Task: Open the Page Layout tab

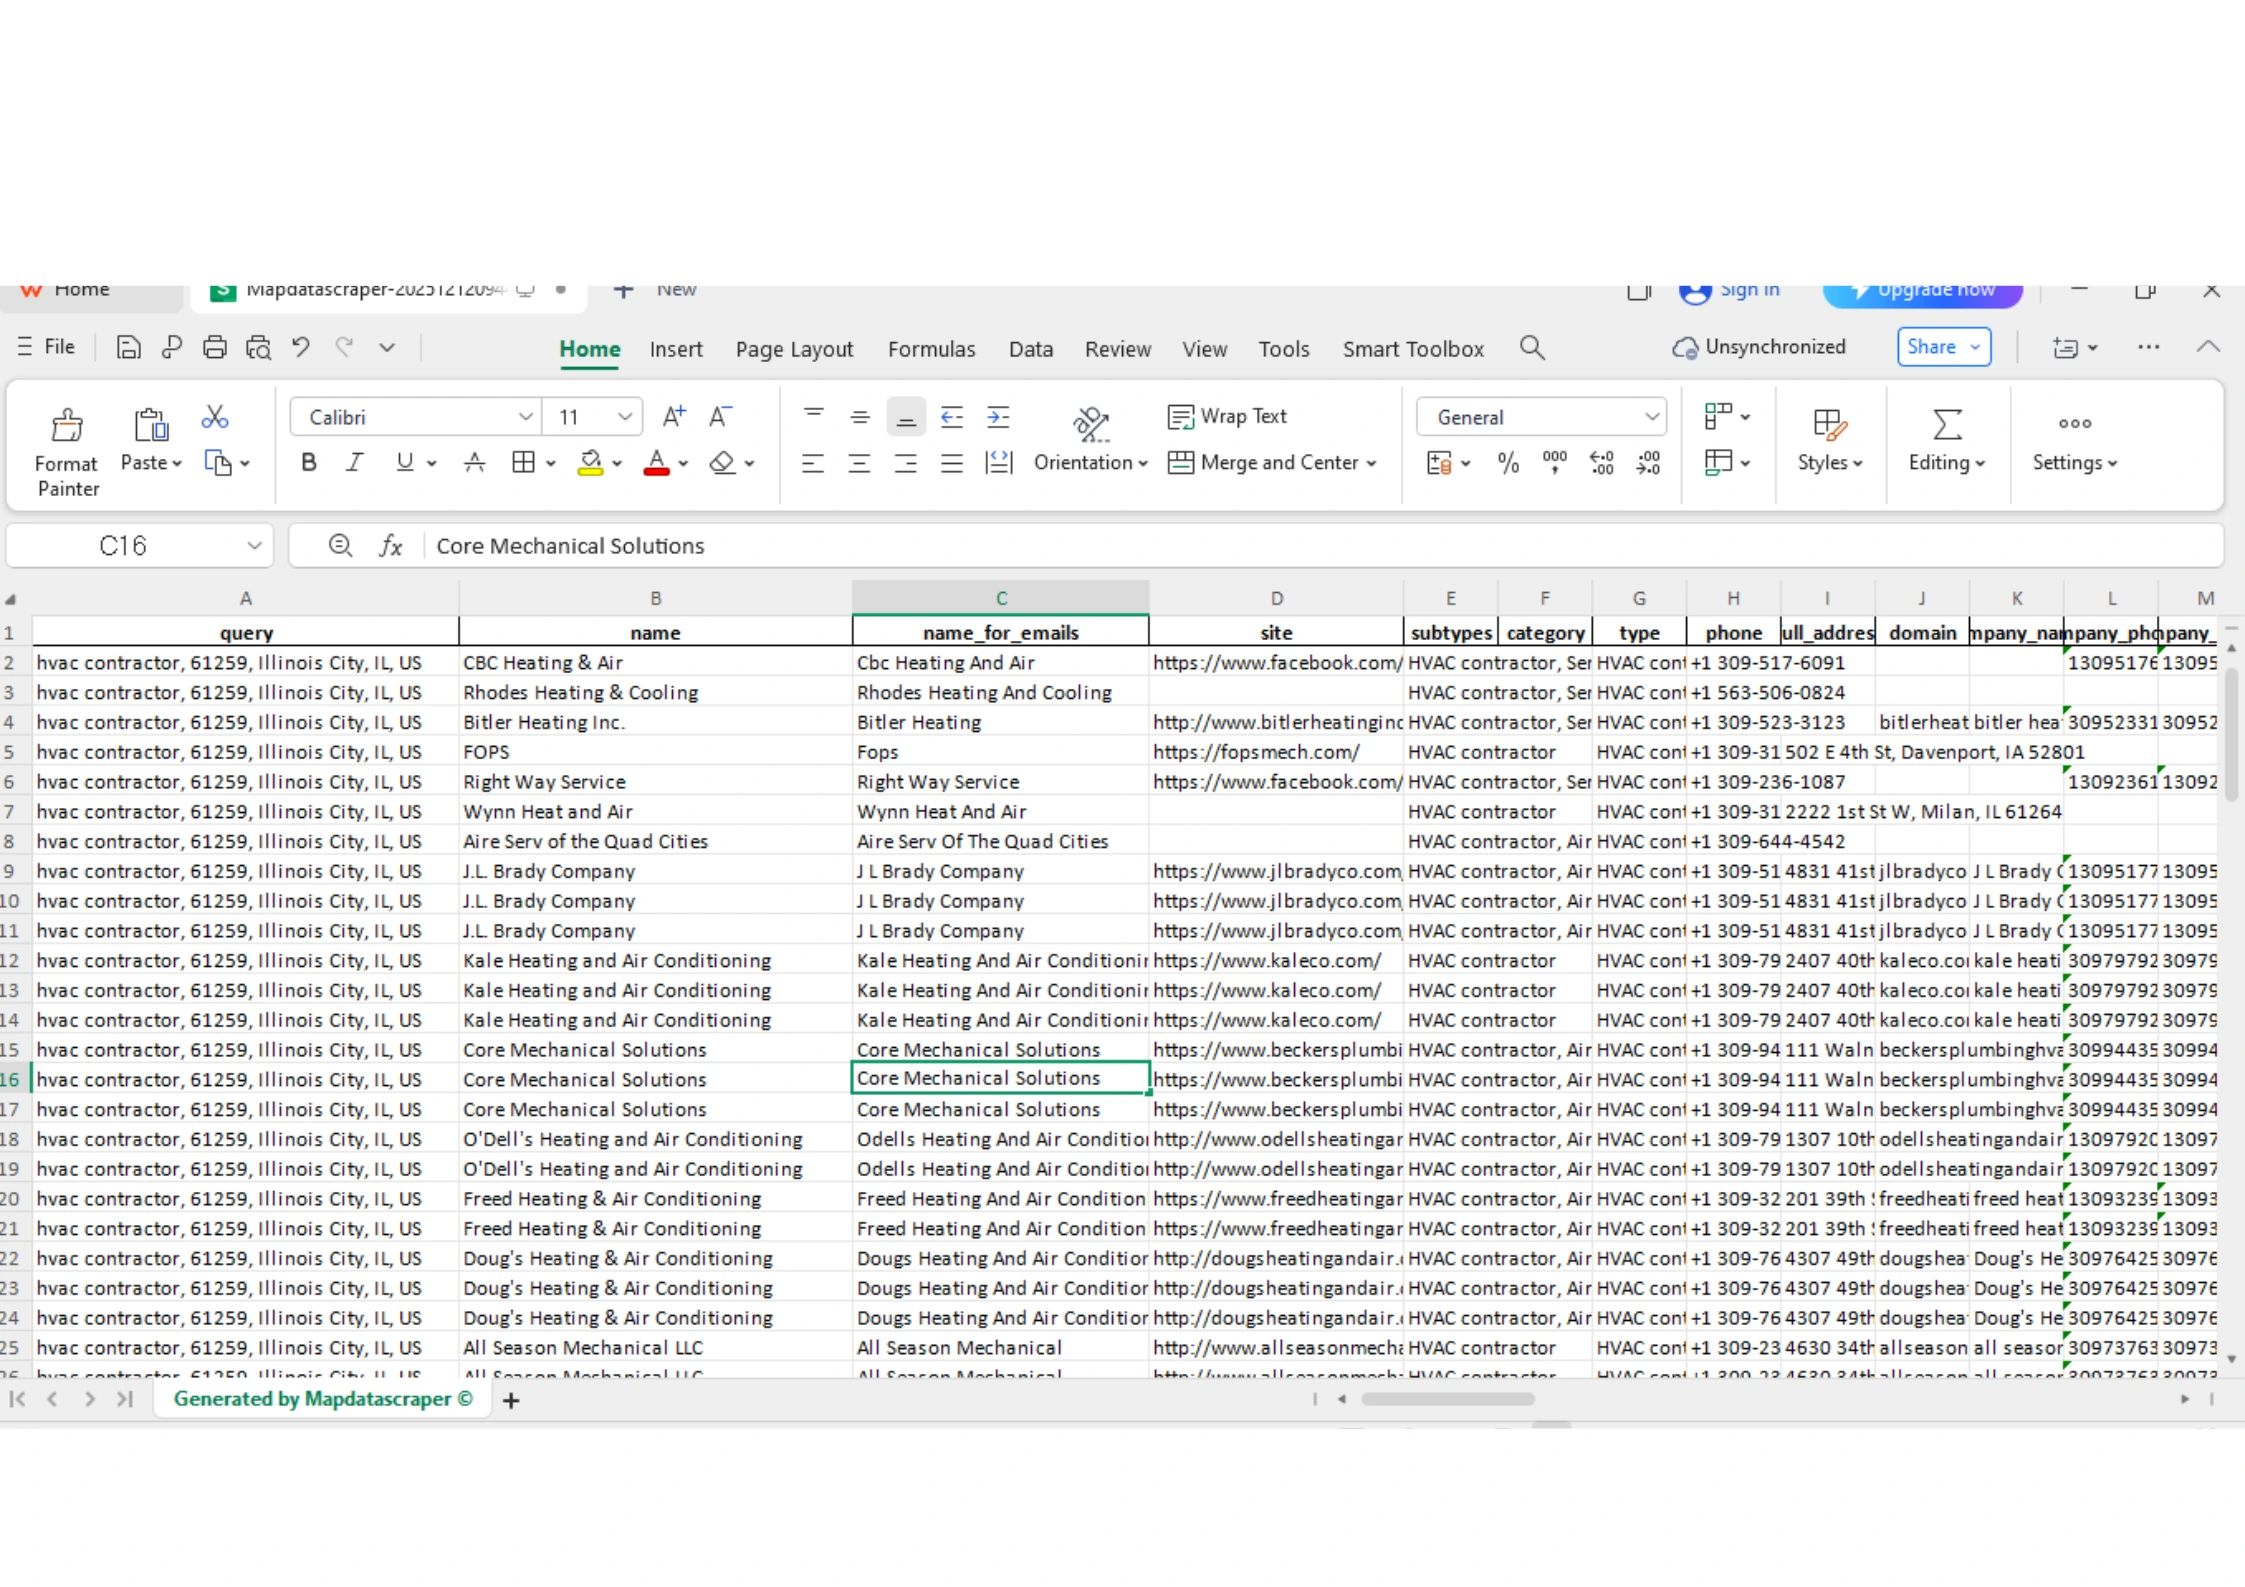Action: (x=794, y=349)
